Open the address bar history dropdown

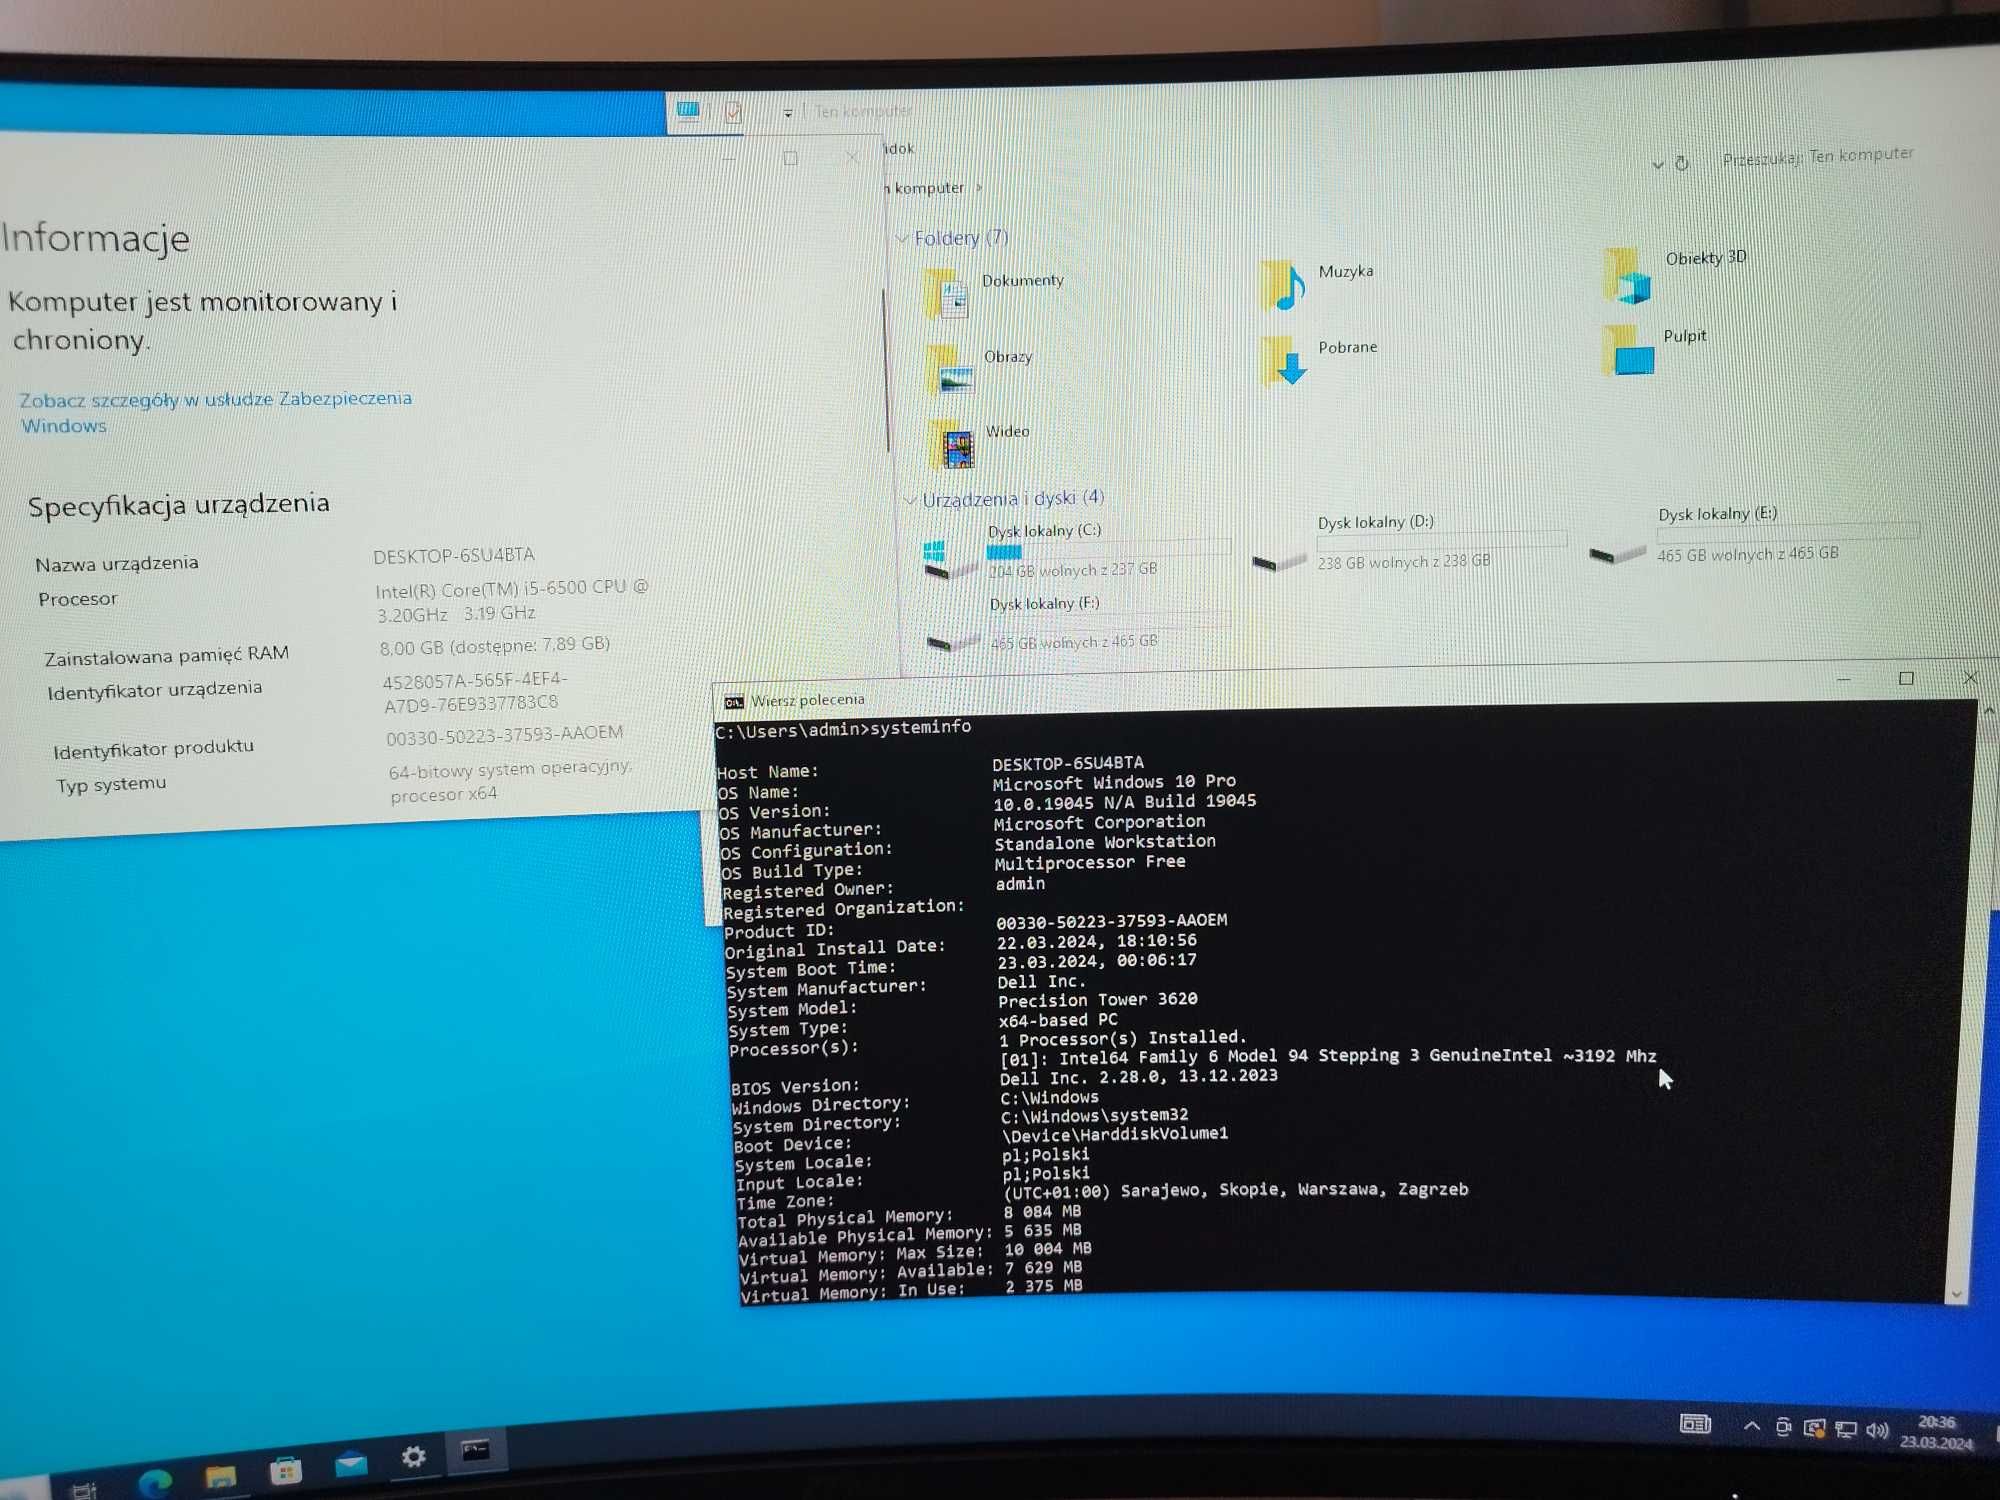pyautogui.click(x=1657, y=164)
